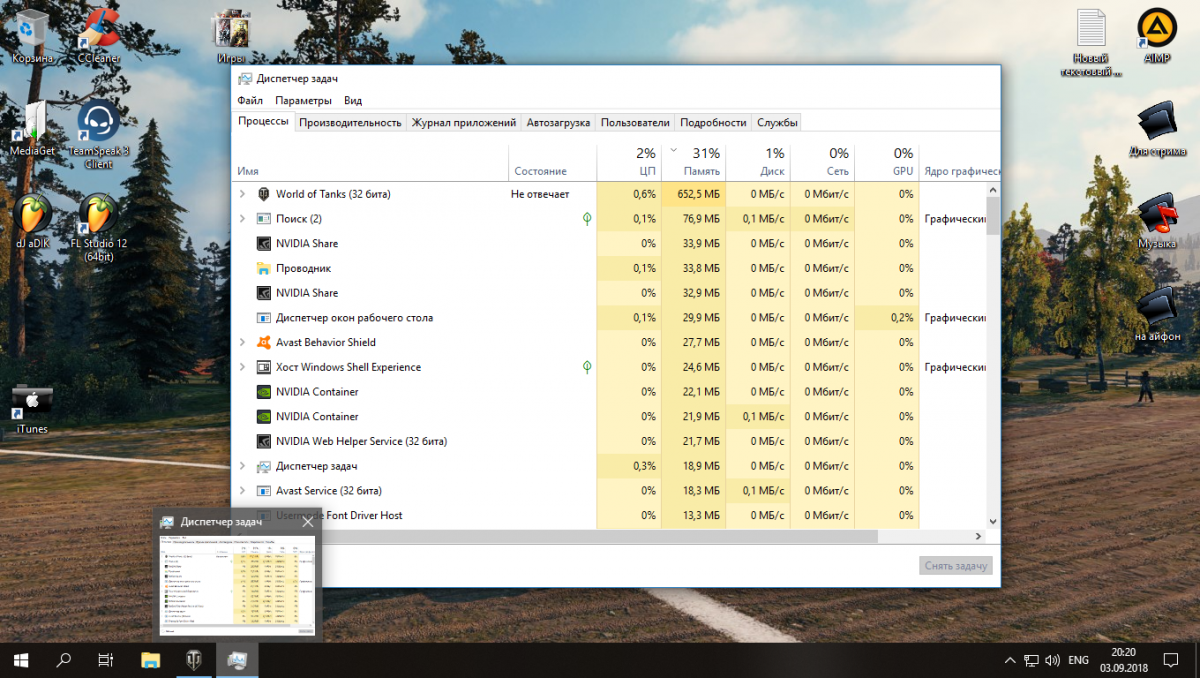This screenshot has width=1200, height=678.
Task: Expand the Avast Service (32 бита) group
Action: pos(242,491)
